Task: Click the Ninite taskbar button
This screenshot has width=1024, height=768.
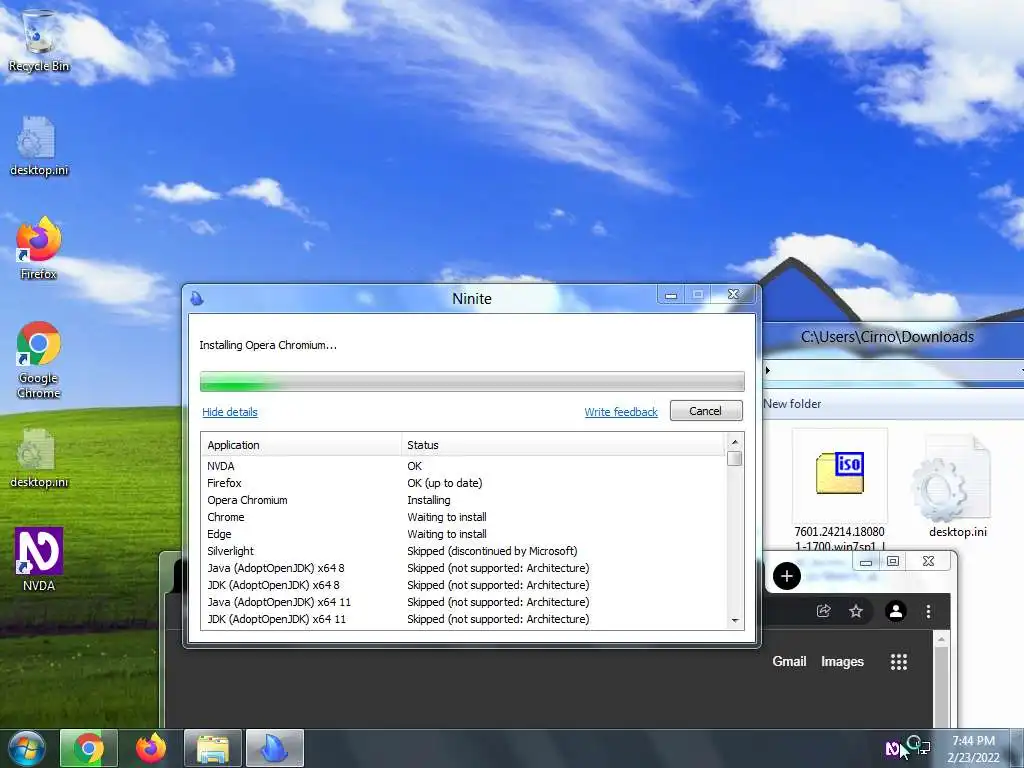Action: coord(275,748)
